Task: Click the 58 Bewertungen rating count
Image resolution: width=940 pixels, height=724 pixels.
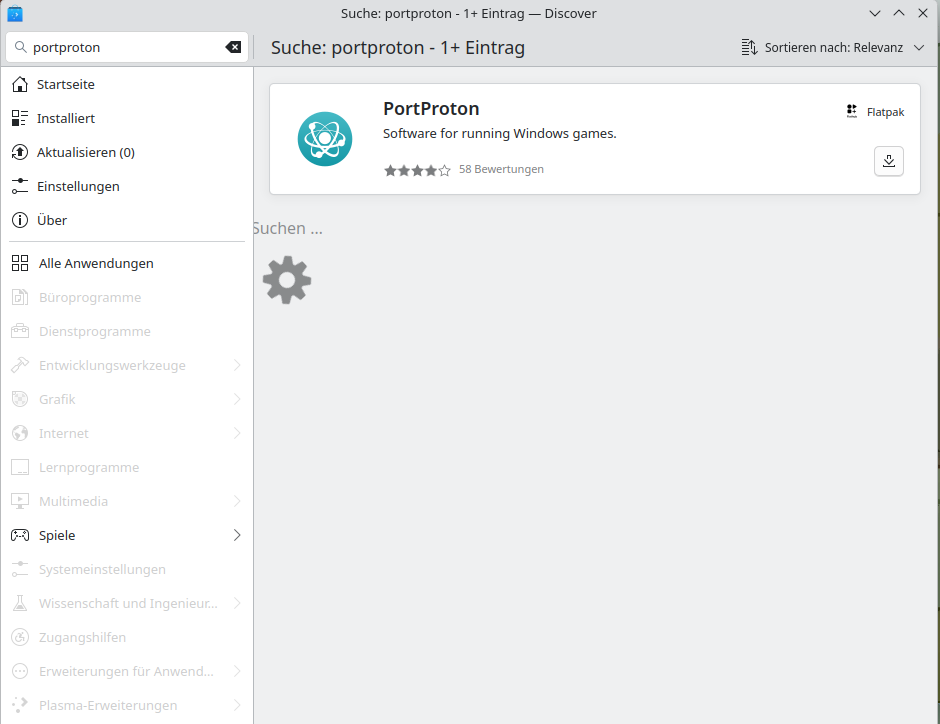Action: point(501,170)
